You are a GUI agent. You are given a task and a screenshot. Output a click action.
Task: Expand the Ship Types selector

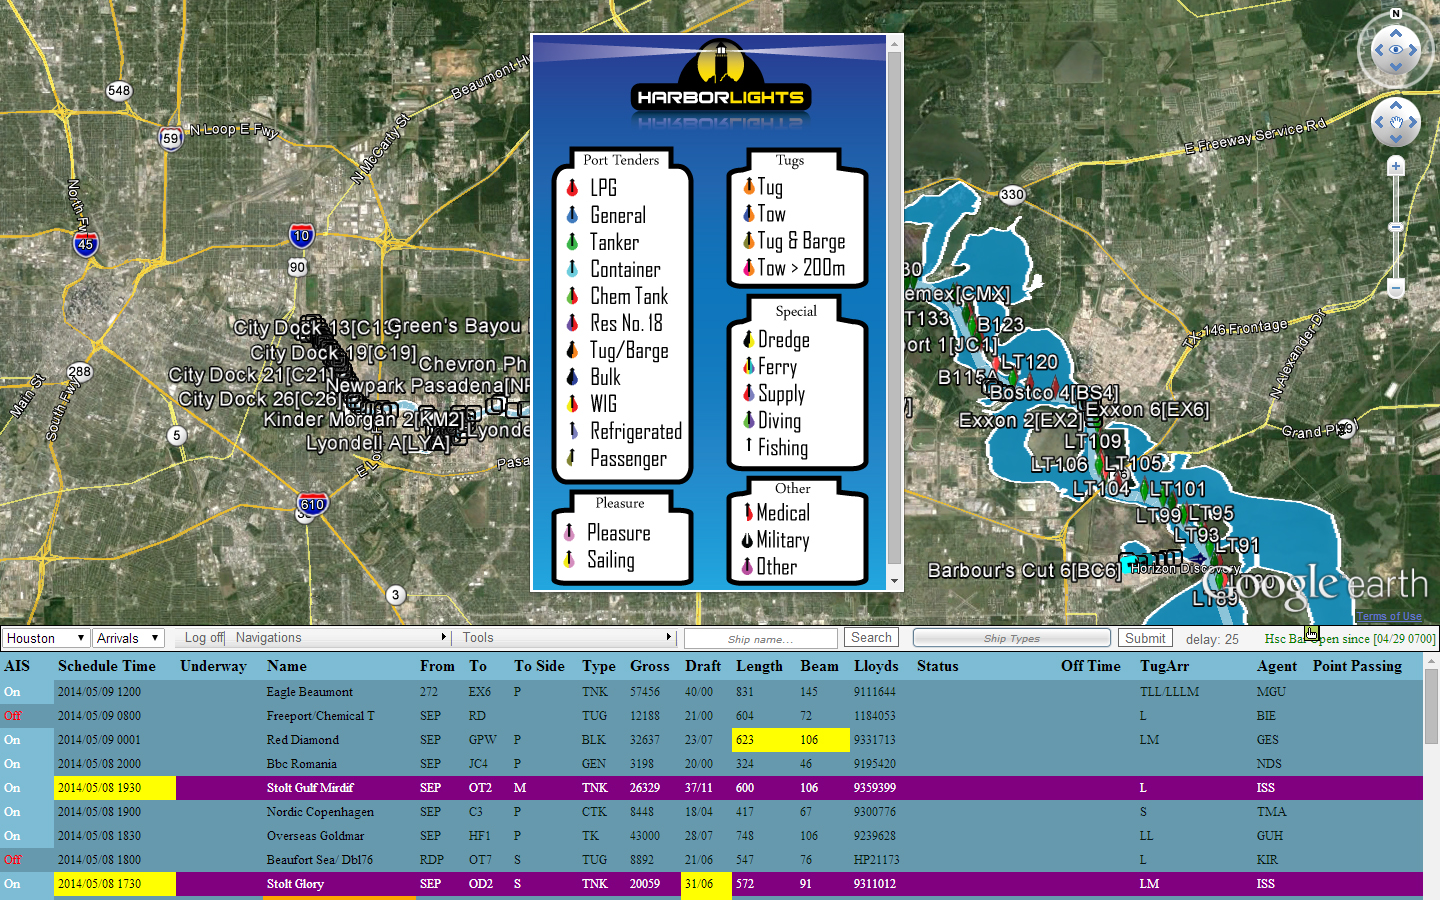1011,638
